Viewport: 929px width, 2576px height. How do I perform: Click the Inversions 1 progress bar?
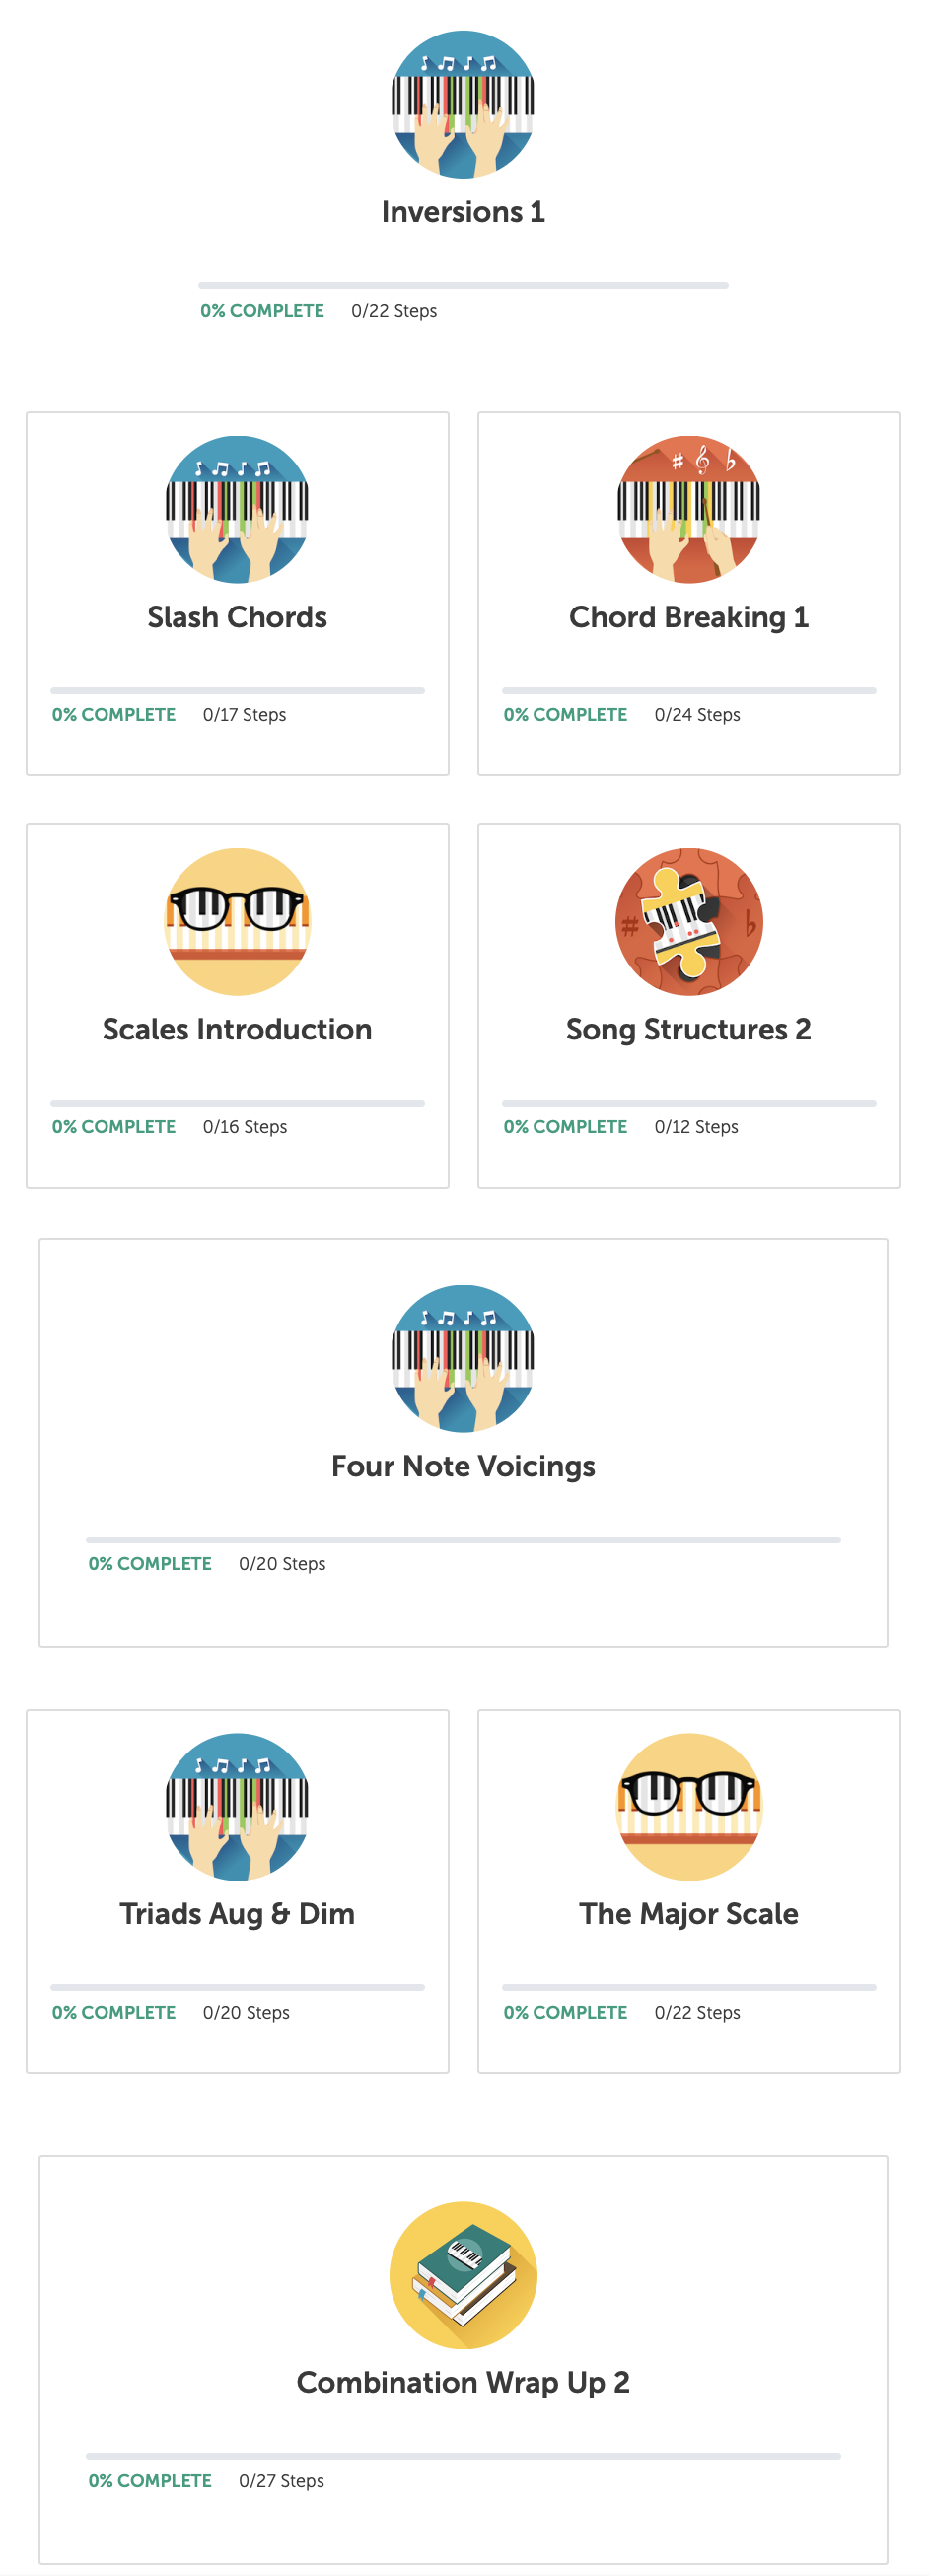click(x=463, y=286)
